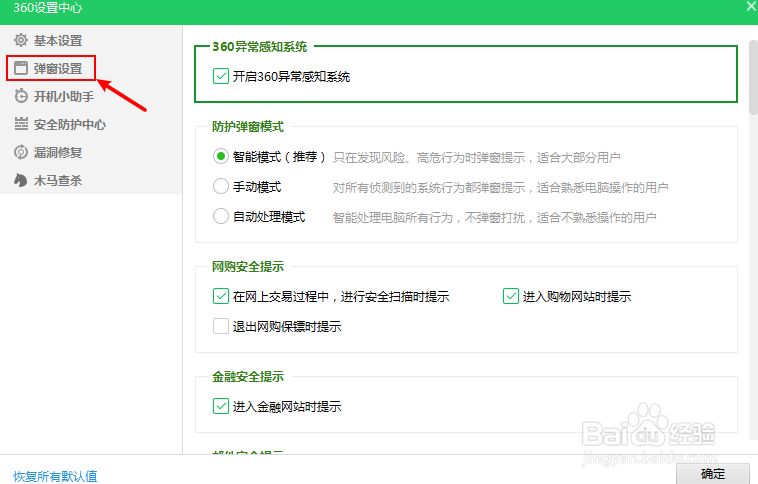
Task: Click the 360异常感知系统 group heading
Action: (260, 47)
